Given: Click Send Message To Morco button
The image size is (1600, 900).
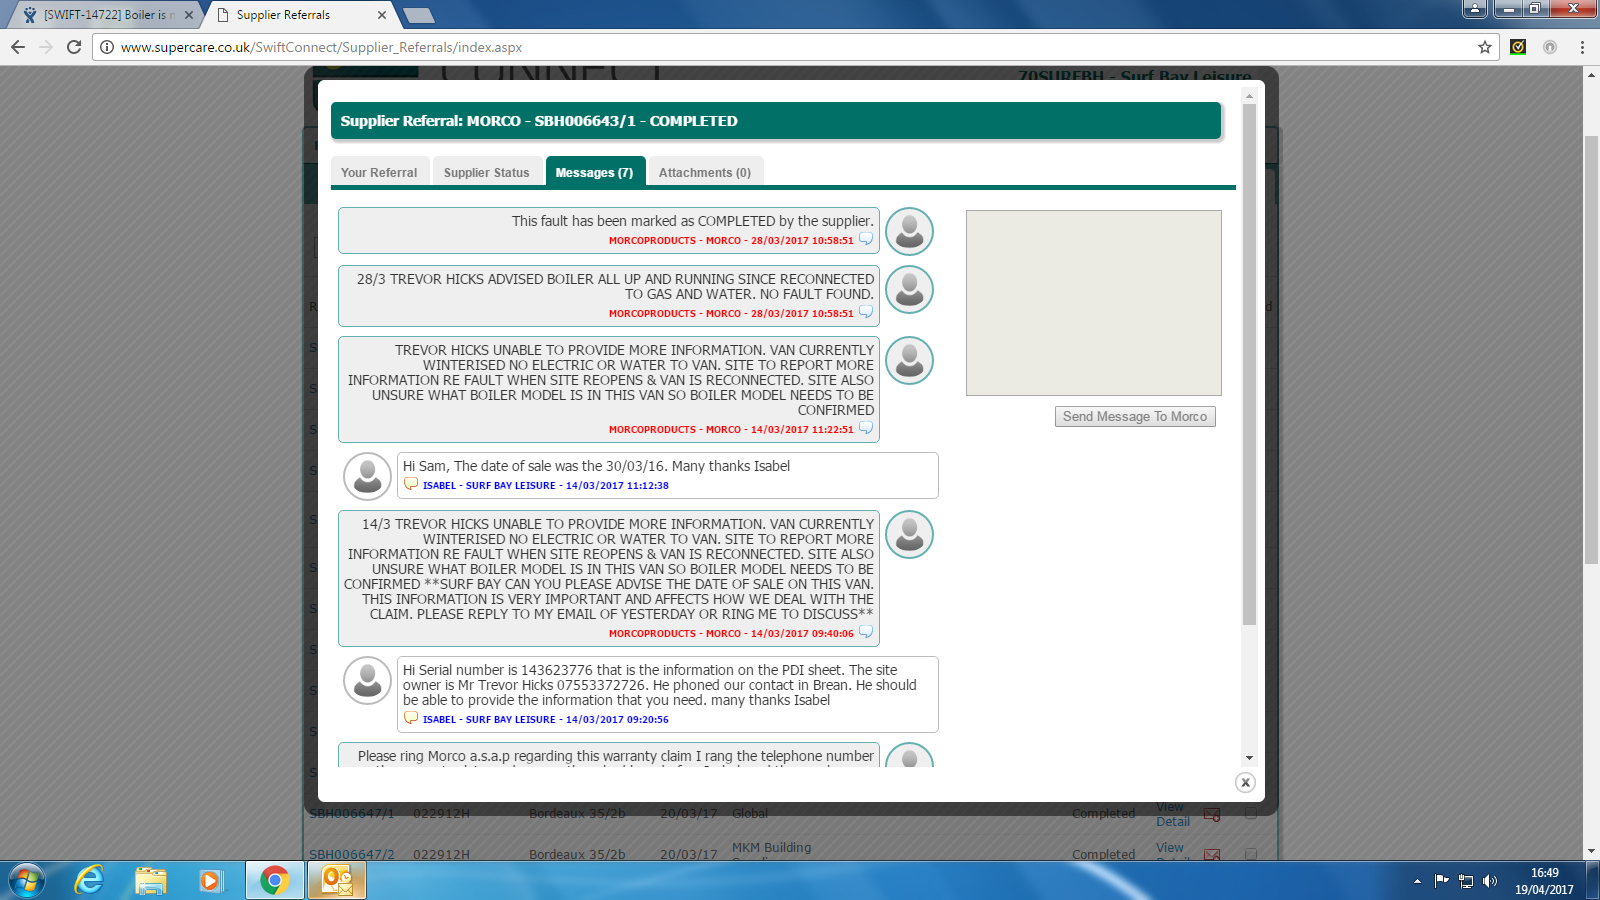Looking at the screenshot, I should pos(1135,417).
